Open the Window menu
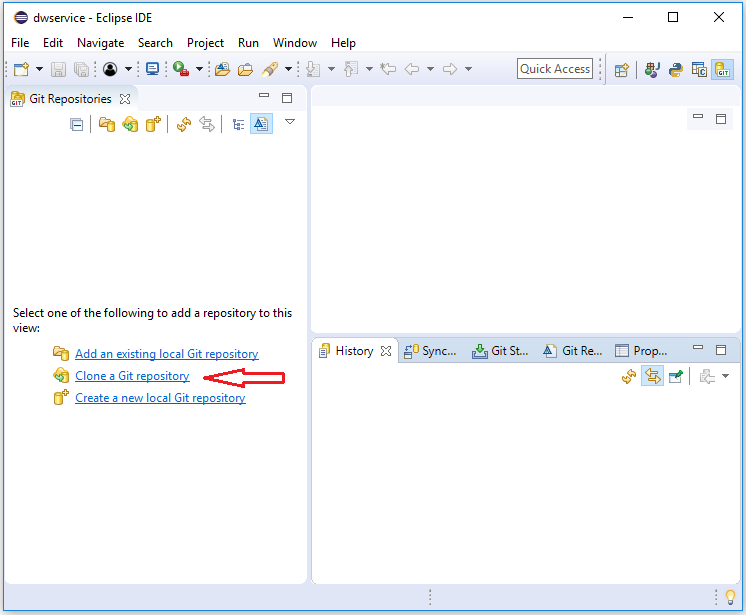746x615 pixels. click(x=294, y=43)
